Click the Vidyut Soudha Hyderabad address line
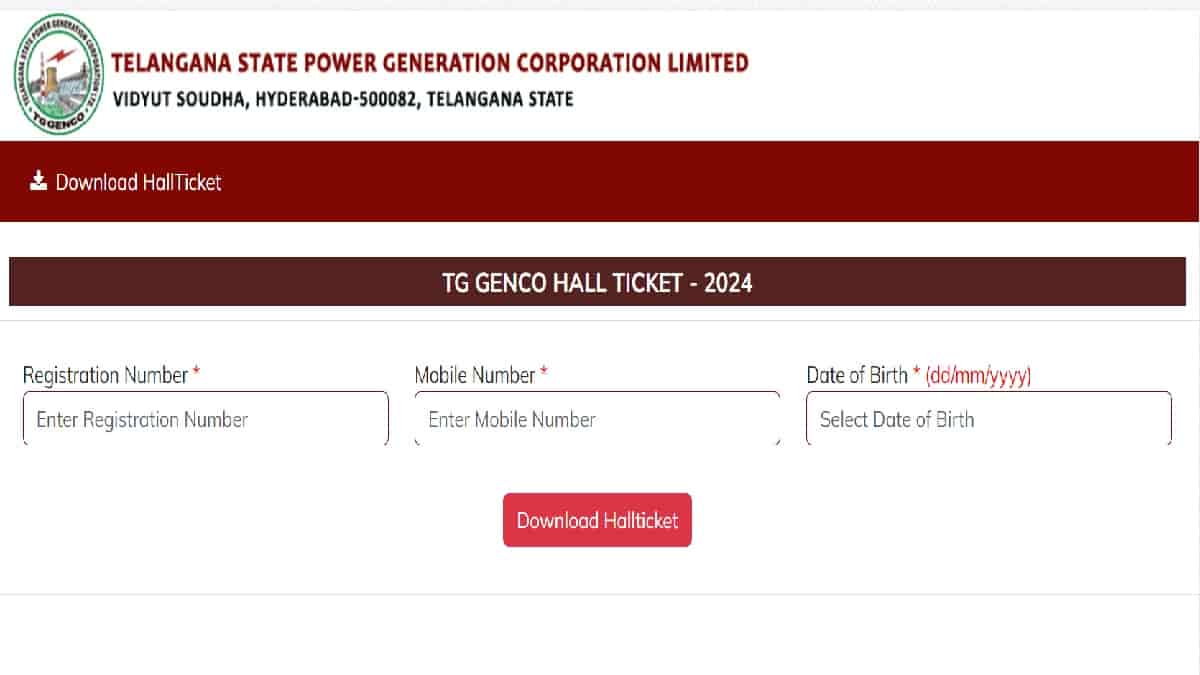Viewport: 1200px width, 675px height. [343, 99]
